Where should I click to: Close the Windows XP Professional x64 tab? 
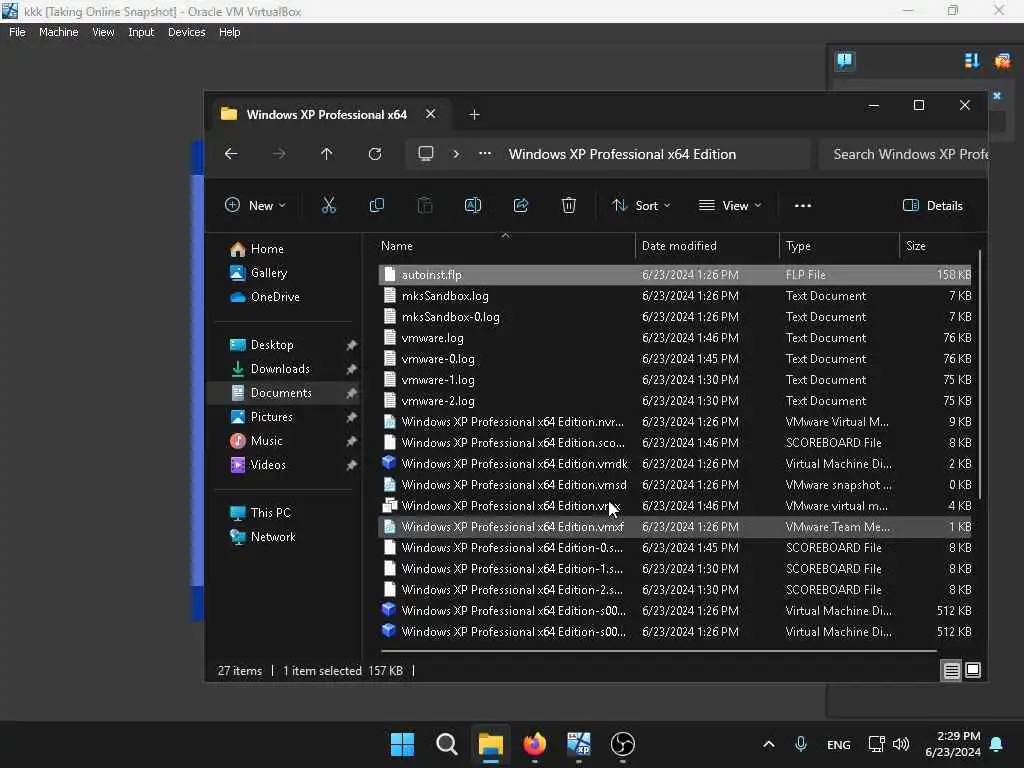[430, 114]
